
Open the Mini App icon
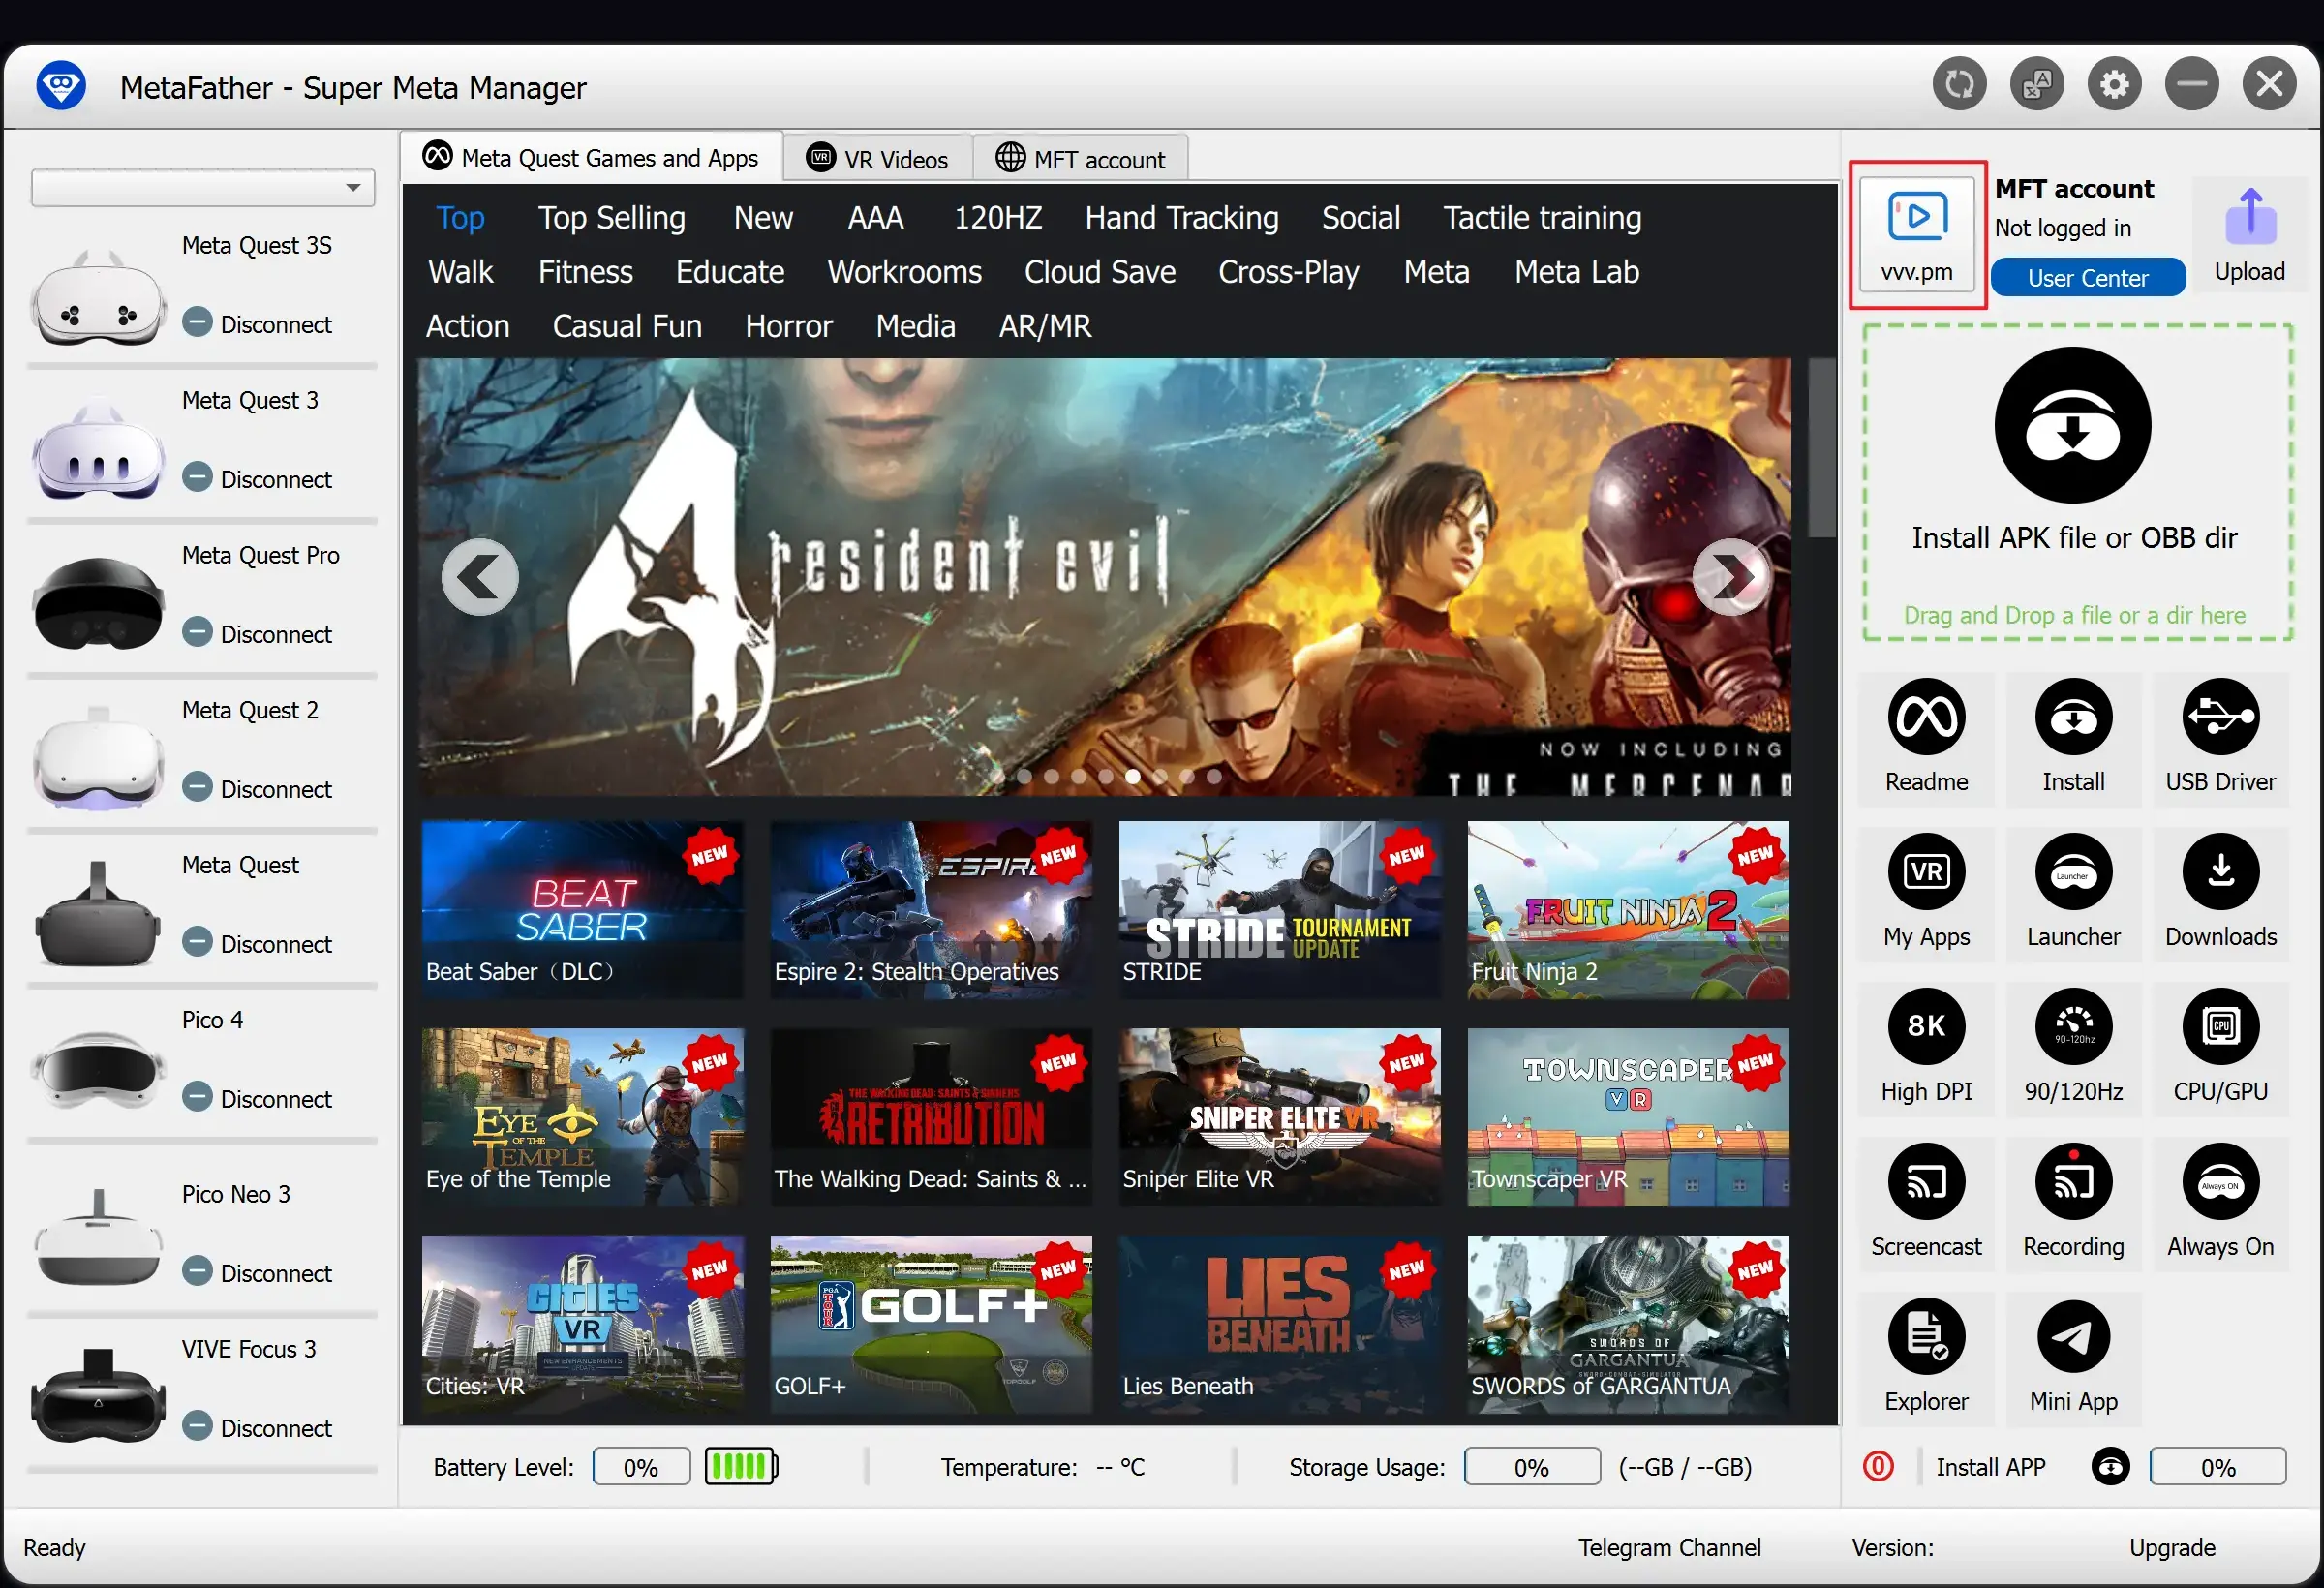(2073, 1338)
